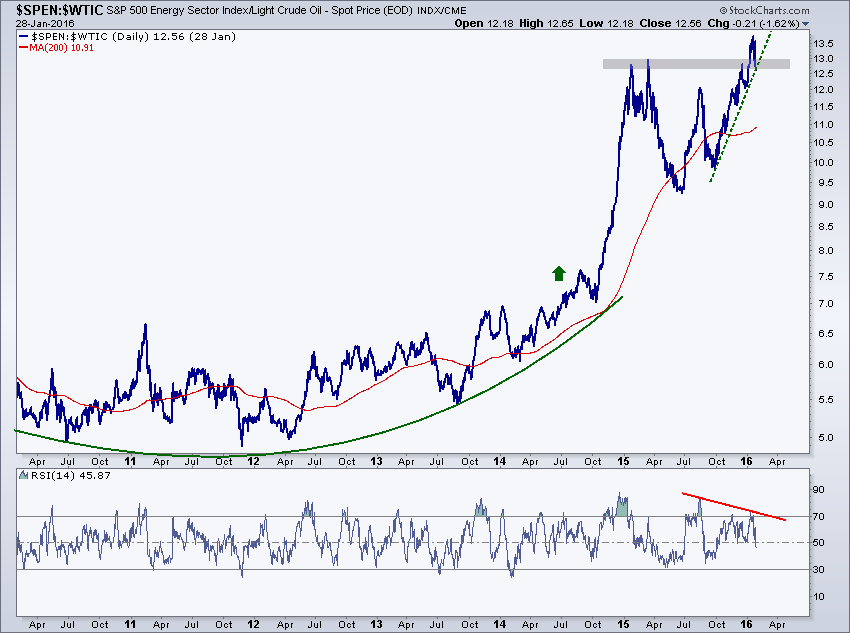The width and height of the screenshot is (850, 633).
Task: Select the MA(200) 10.91 legend entry
Action: 56,48
